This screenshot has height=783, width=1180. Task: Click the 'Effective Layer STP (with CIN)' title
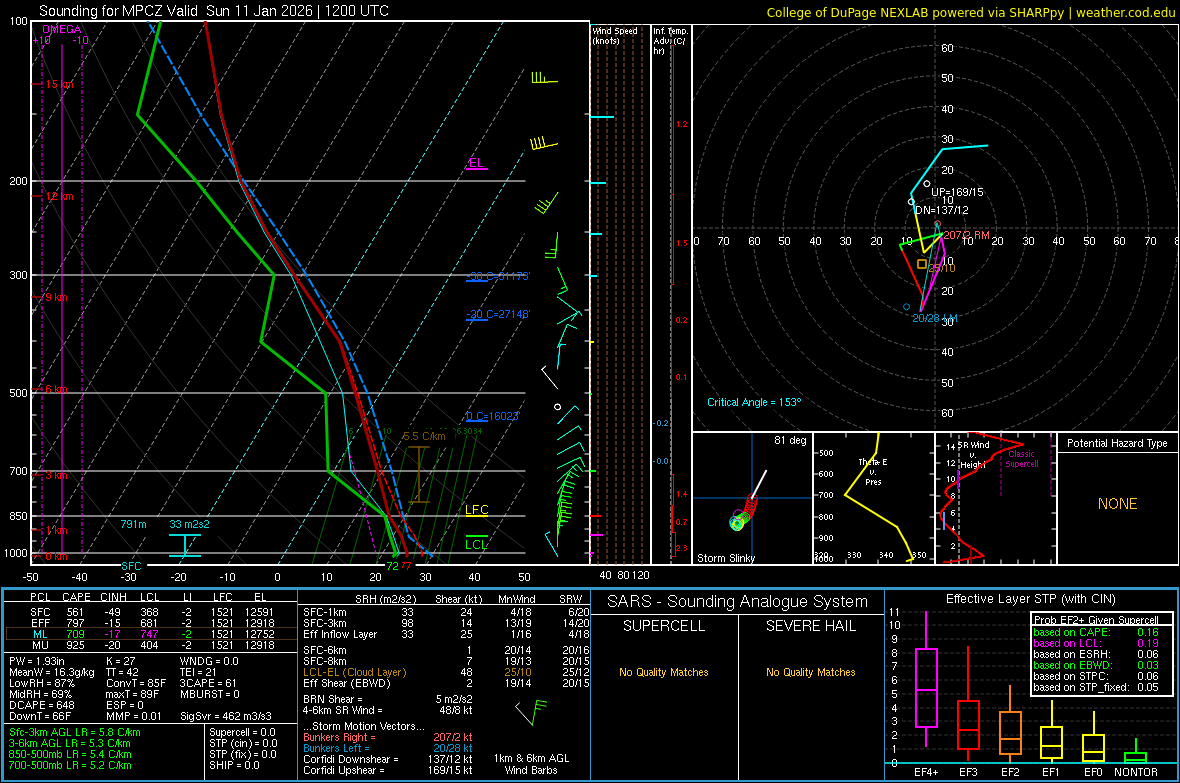[1030, 599]
